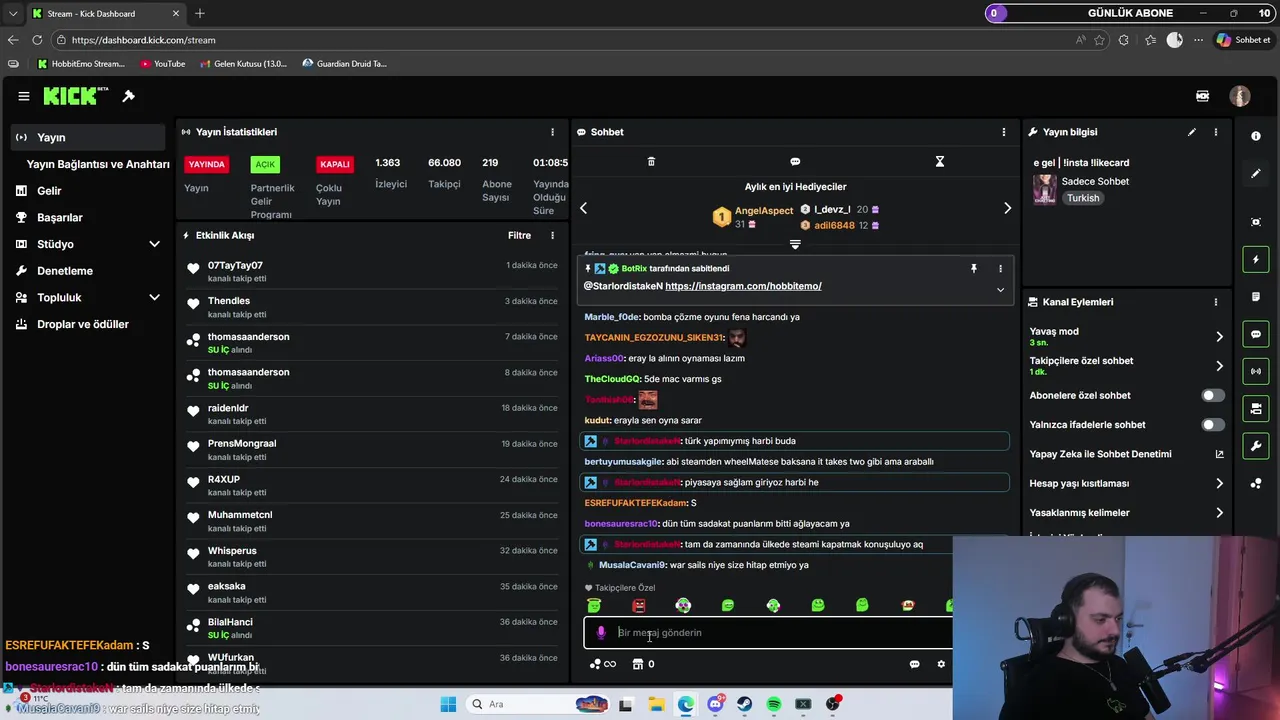Click the screen capture icon in right sidebar
This screenshot has width=1280, height=720.
[1256, 222]
